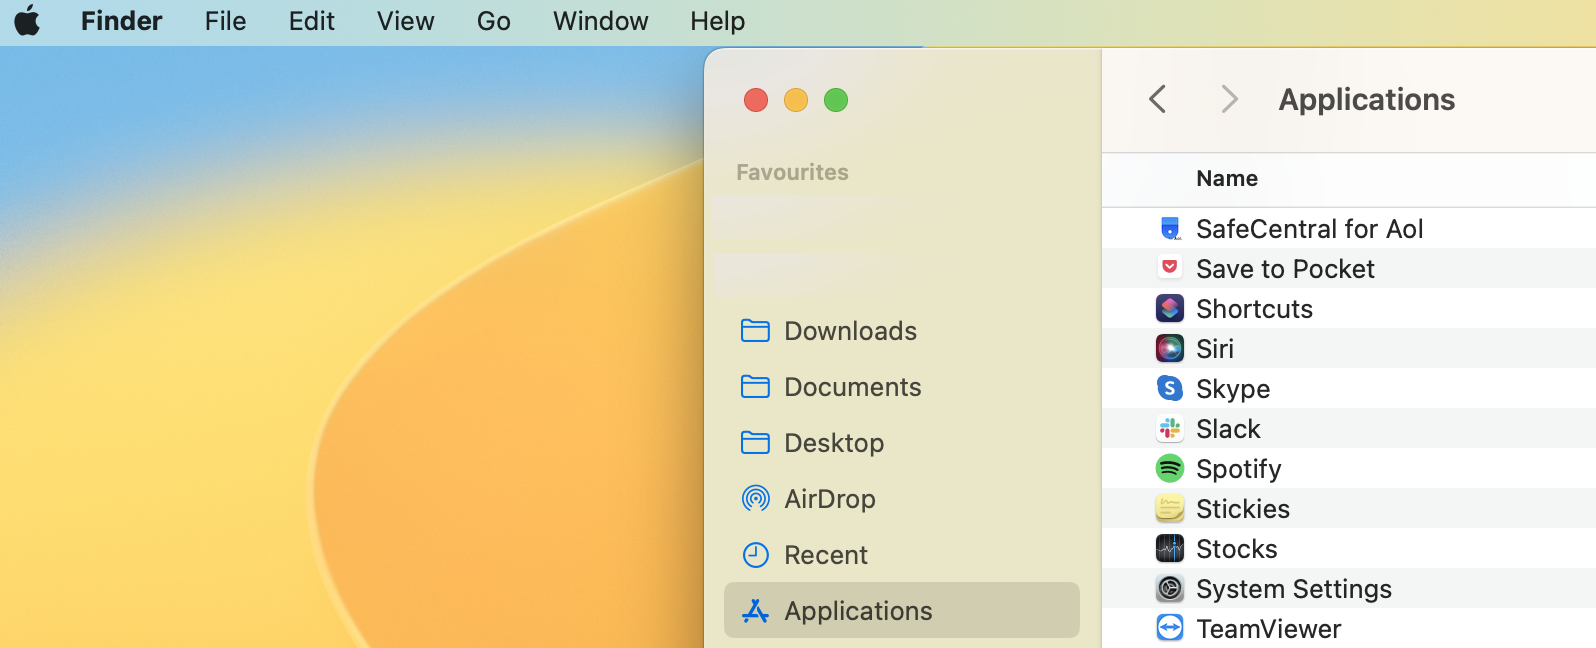
Task: Click the Applications sidebar icon
Action: tap(755, 611)
